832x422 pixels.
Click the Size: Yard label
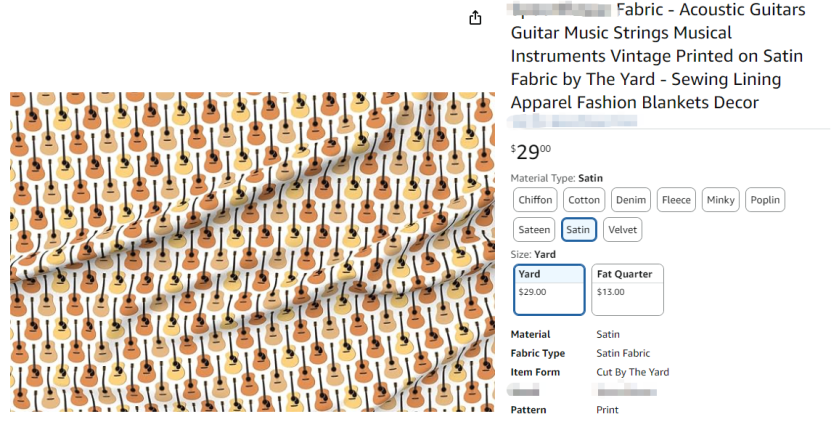(x=533, y=254)
